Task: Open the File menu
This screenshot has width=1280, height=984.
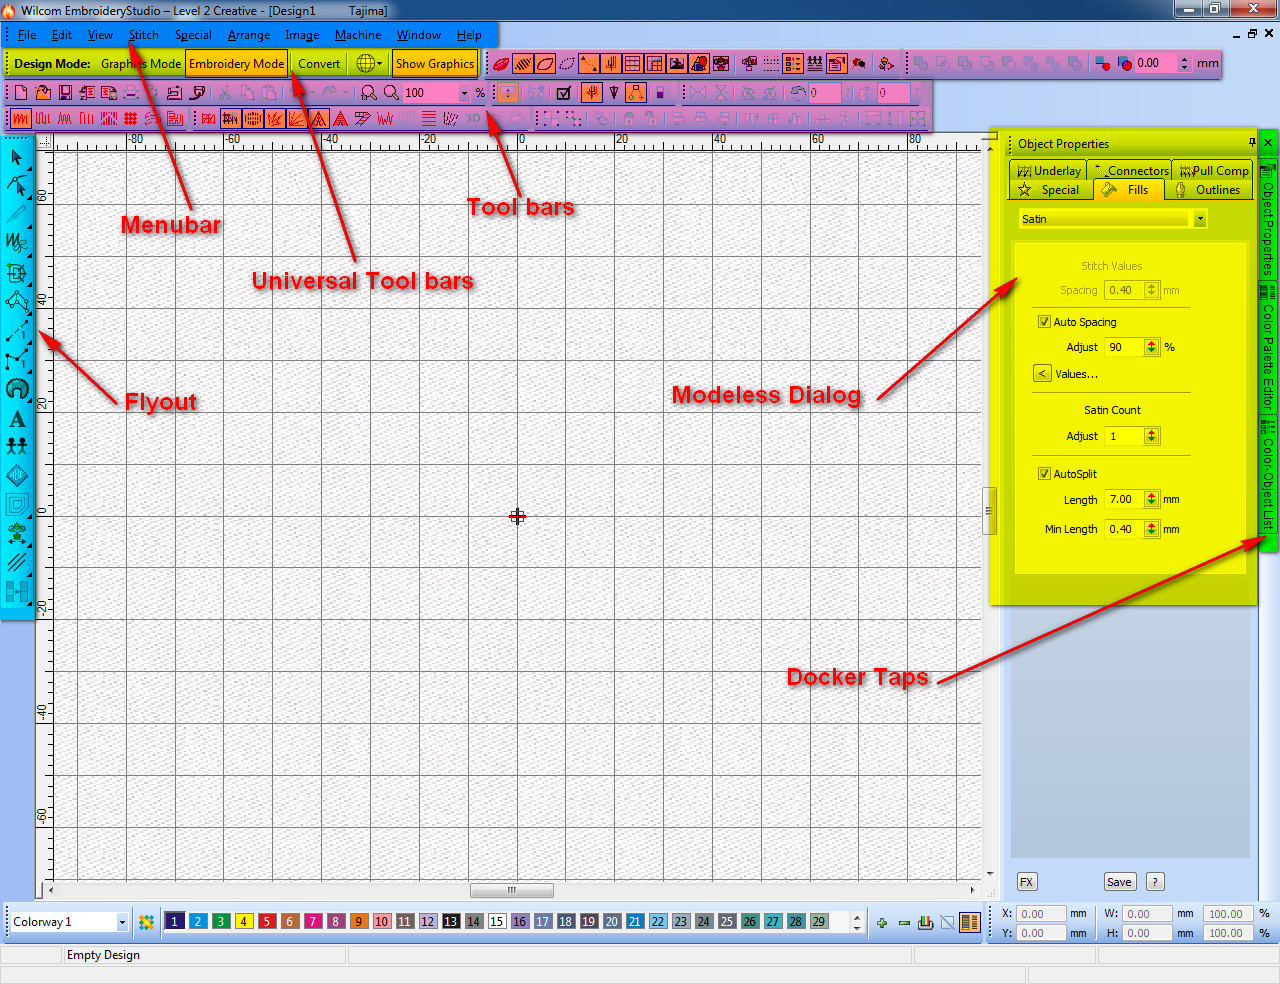Action: coord(27,35)
